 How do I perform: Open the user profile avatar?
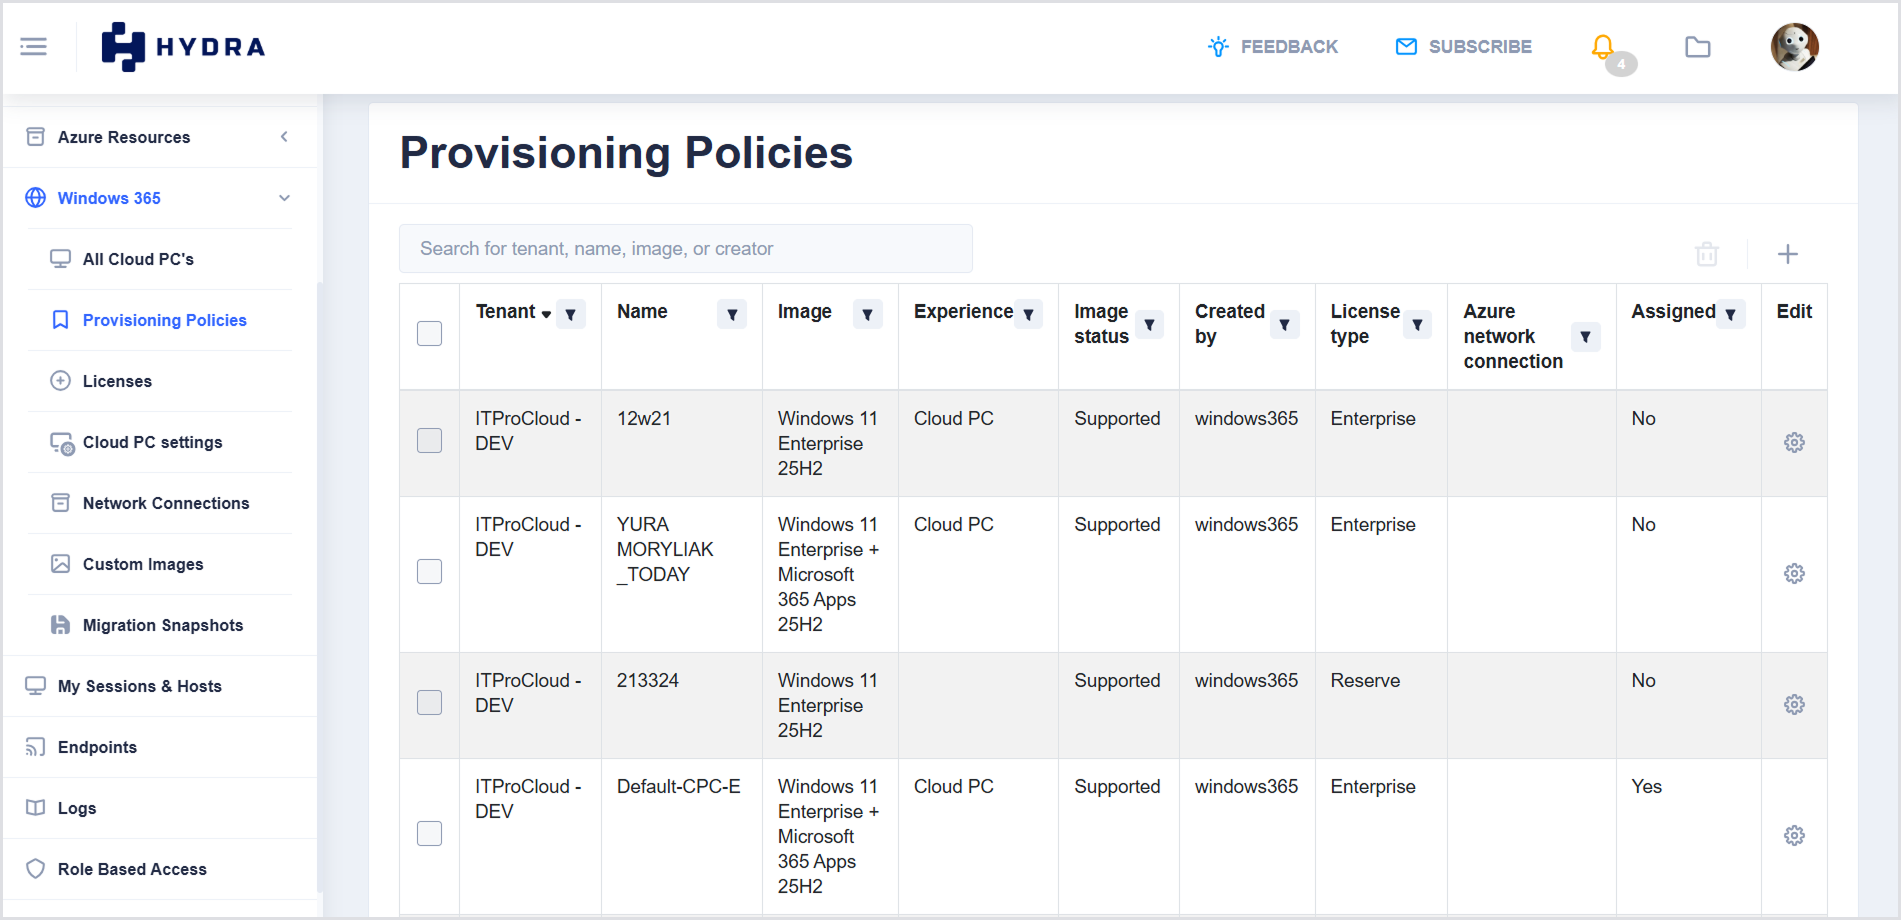(1795, 47)
